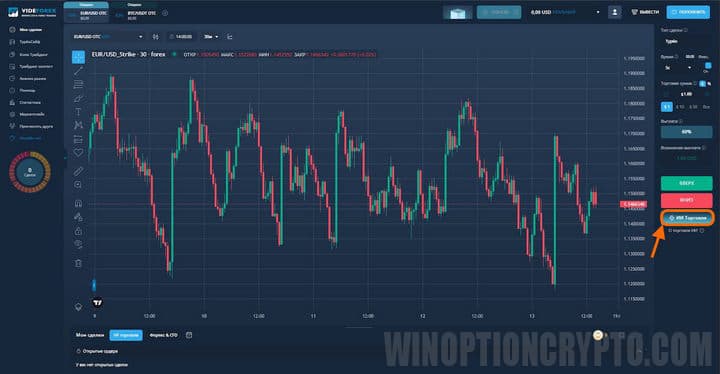
Task: Click the object tree icon below toolbar
Action: coord(79,306)
